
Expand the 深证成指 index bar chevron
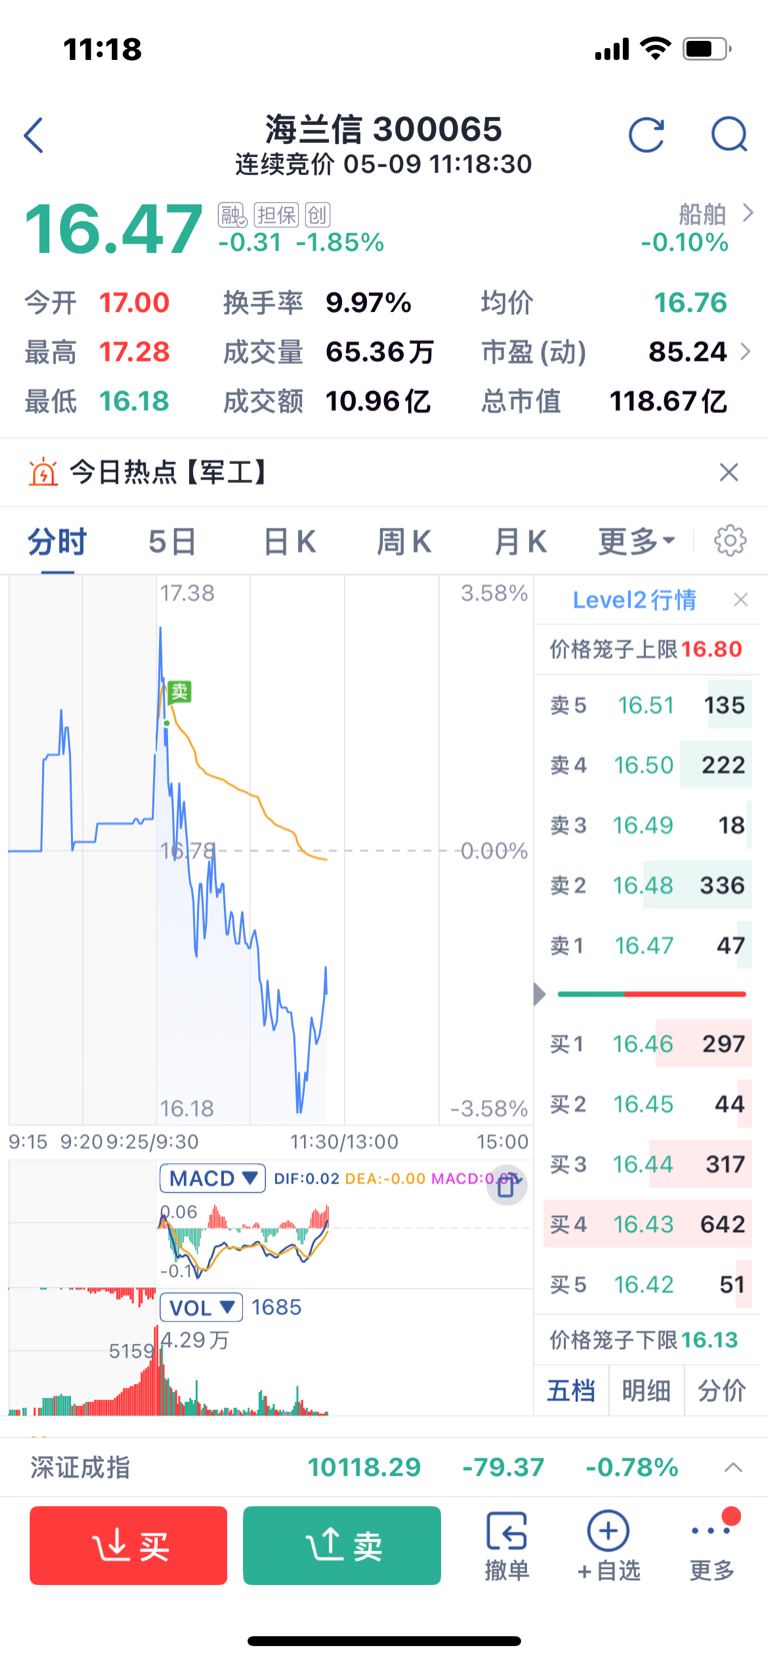click(733, 1467)
